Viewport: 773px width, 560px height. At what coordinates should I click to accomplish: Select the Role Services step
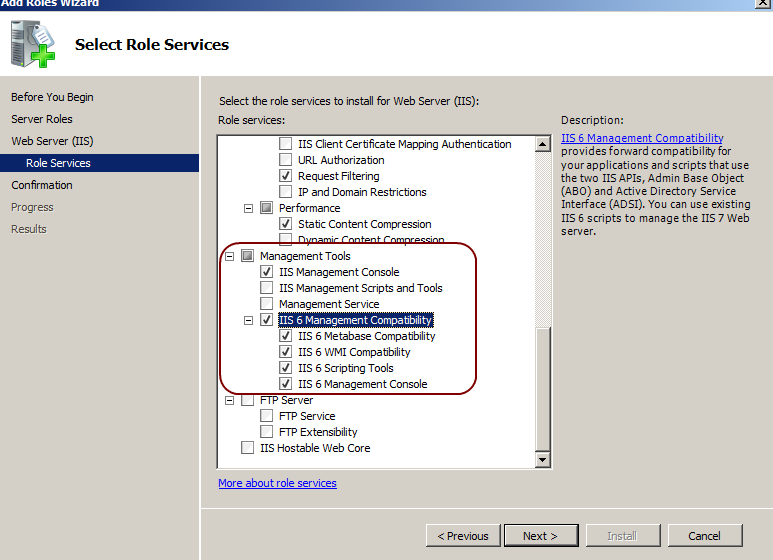coord(100,163)
